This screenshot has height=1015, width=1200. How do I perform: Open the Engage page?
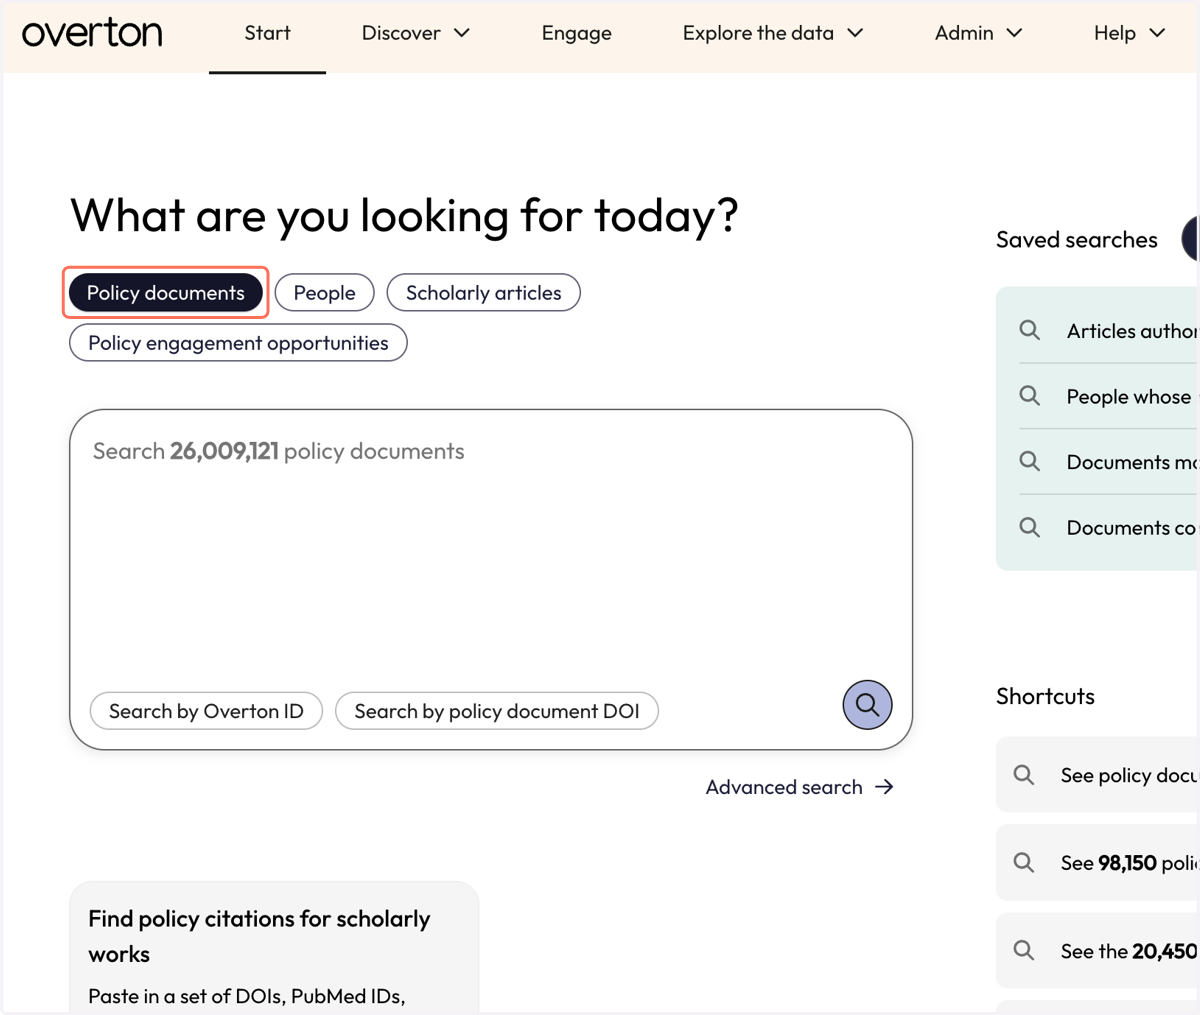[576, 33]
